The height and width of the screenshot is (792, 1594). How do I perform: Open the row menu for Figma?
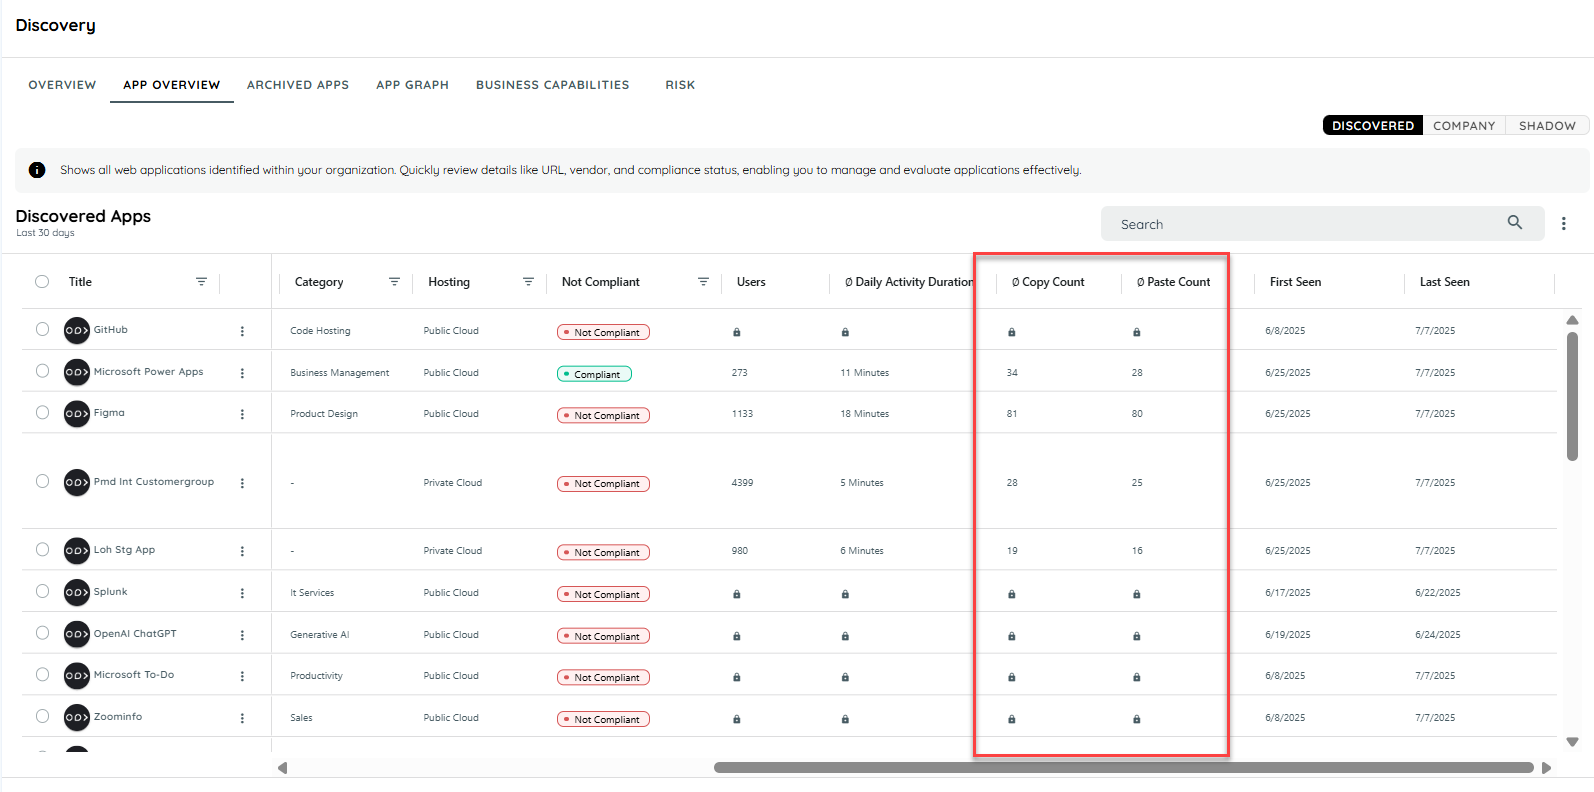tap(242, 414)
